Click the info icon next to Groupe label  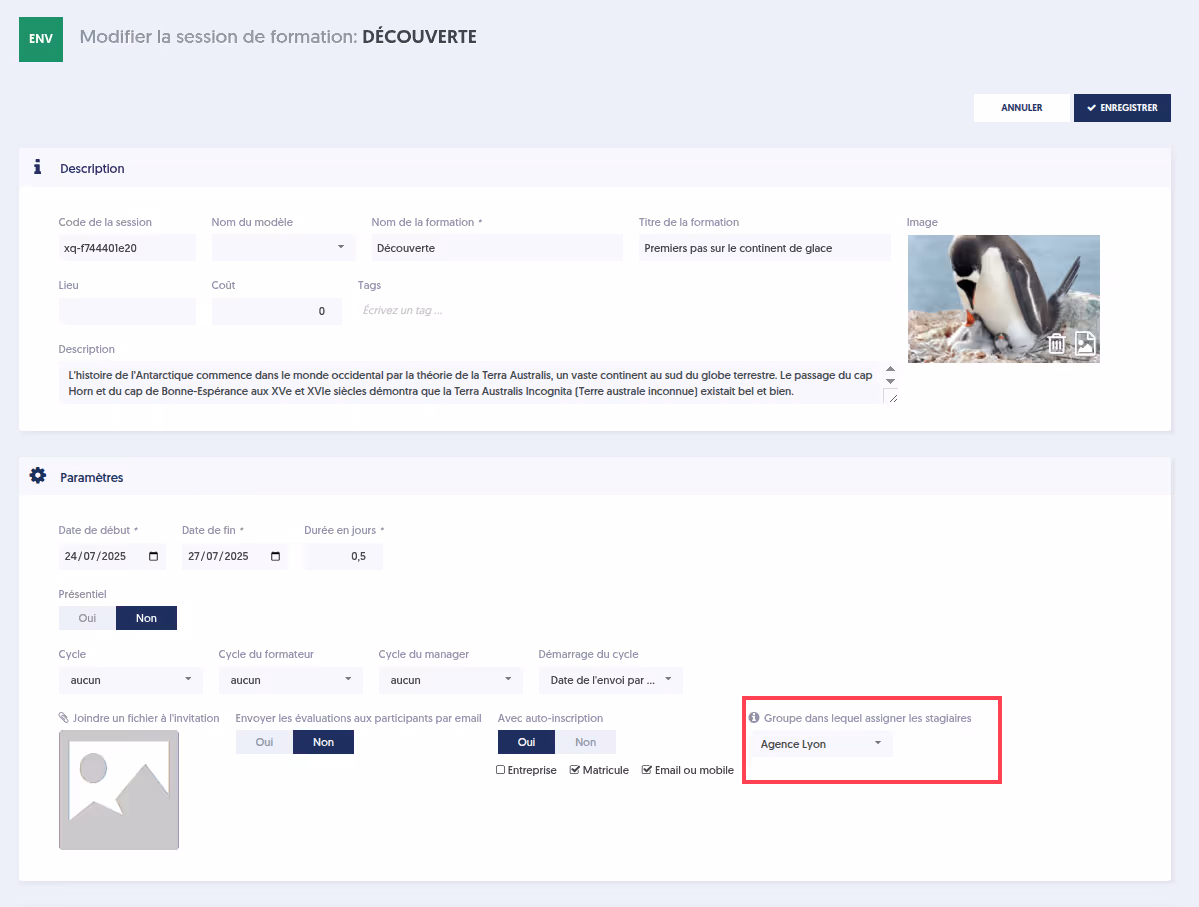(754, 717)
